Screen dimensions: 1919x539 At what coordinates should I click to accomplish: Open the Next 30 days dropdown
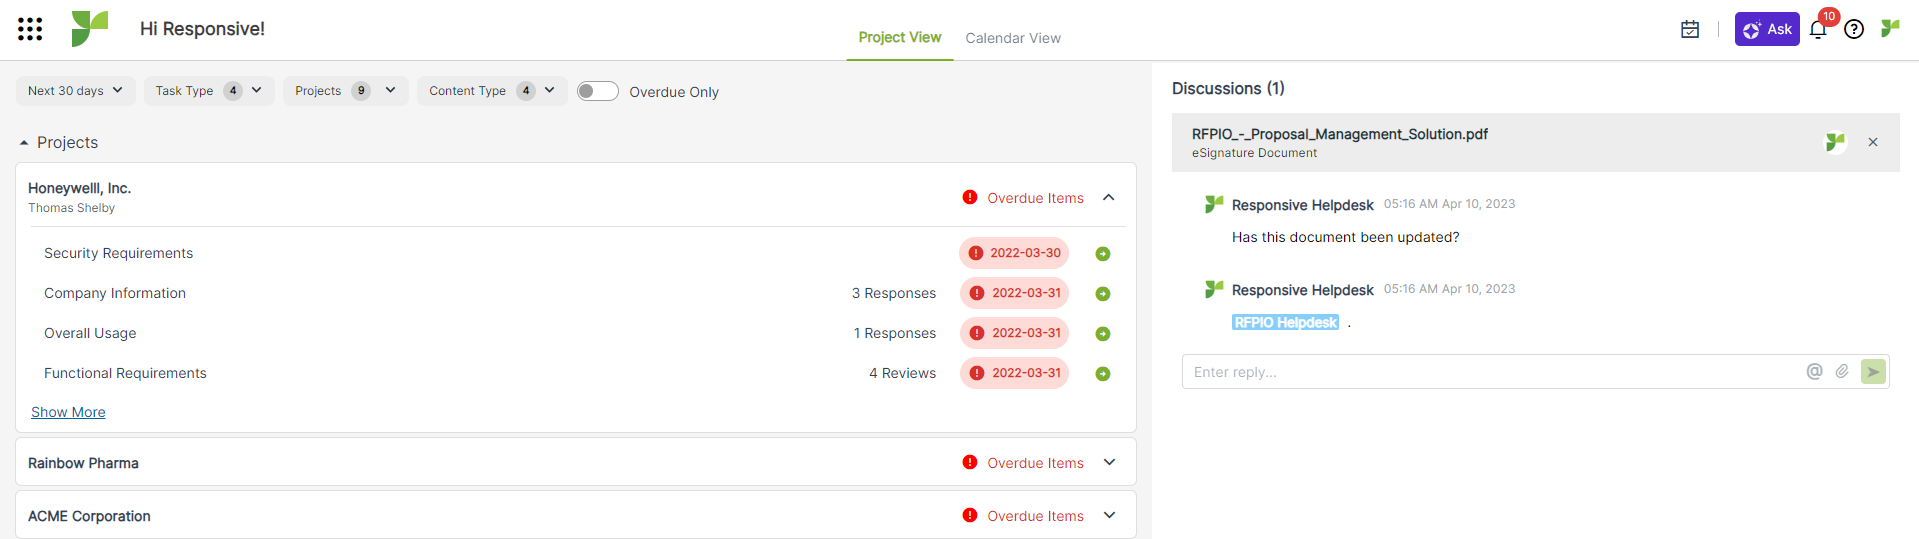click(76, 91)
